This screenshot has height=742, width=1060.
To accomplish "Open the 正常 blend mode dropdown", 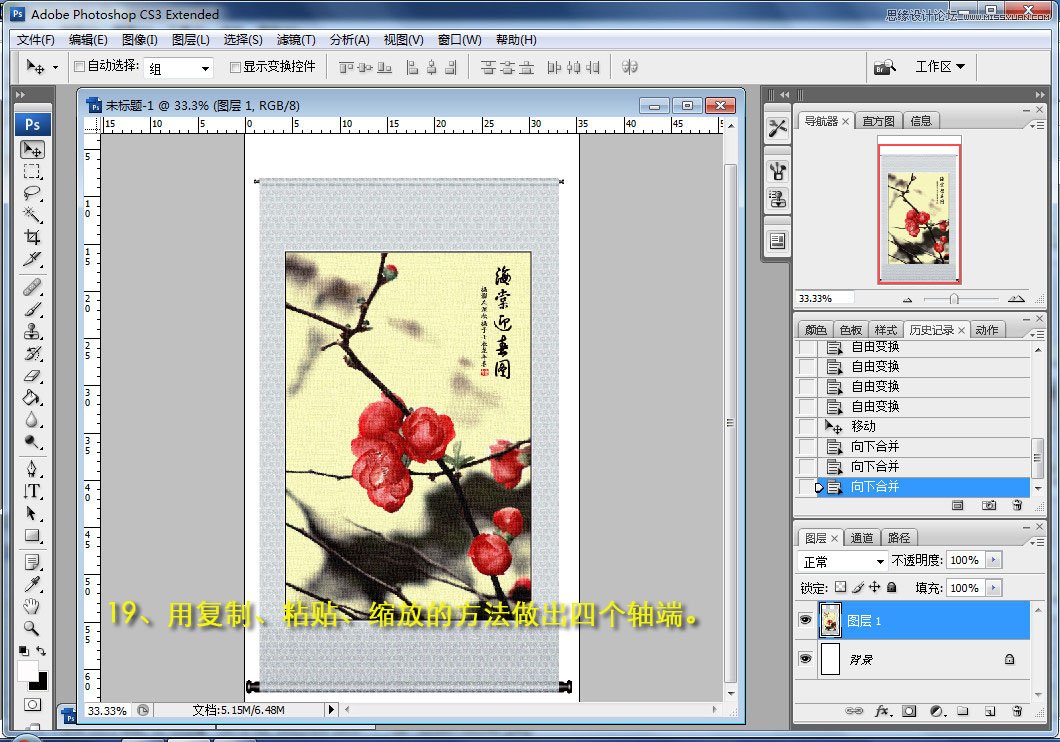I will (843, 561).
